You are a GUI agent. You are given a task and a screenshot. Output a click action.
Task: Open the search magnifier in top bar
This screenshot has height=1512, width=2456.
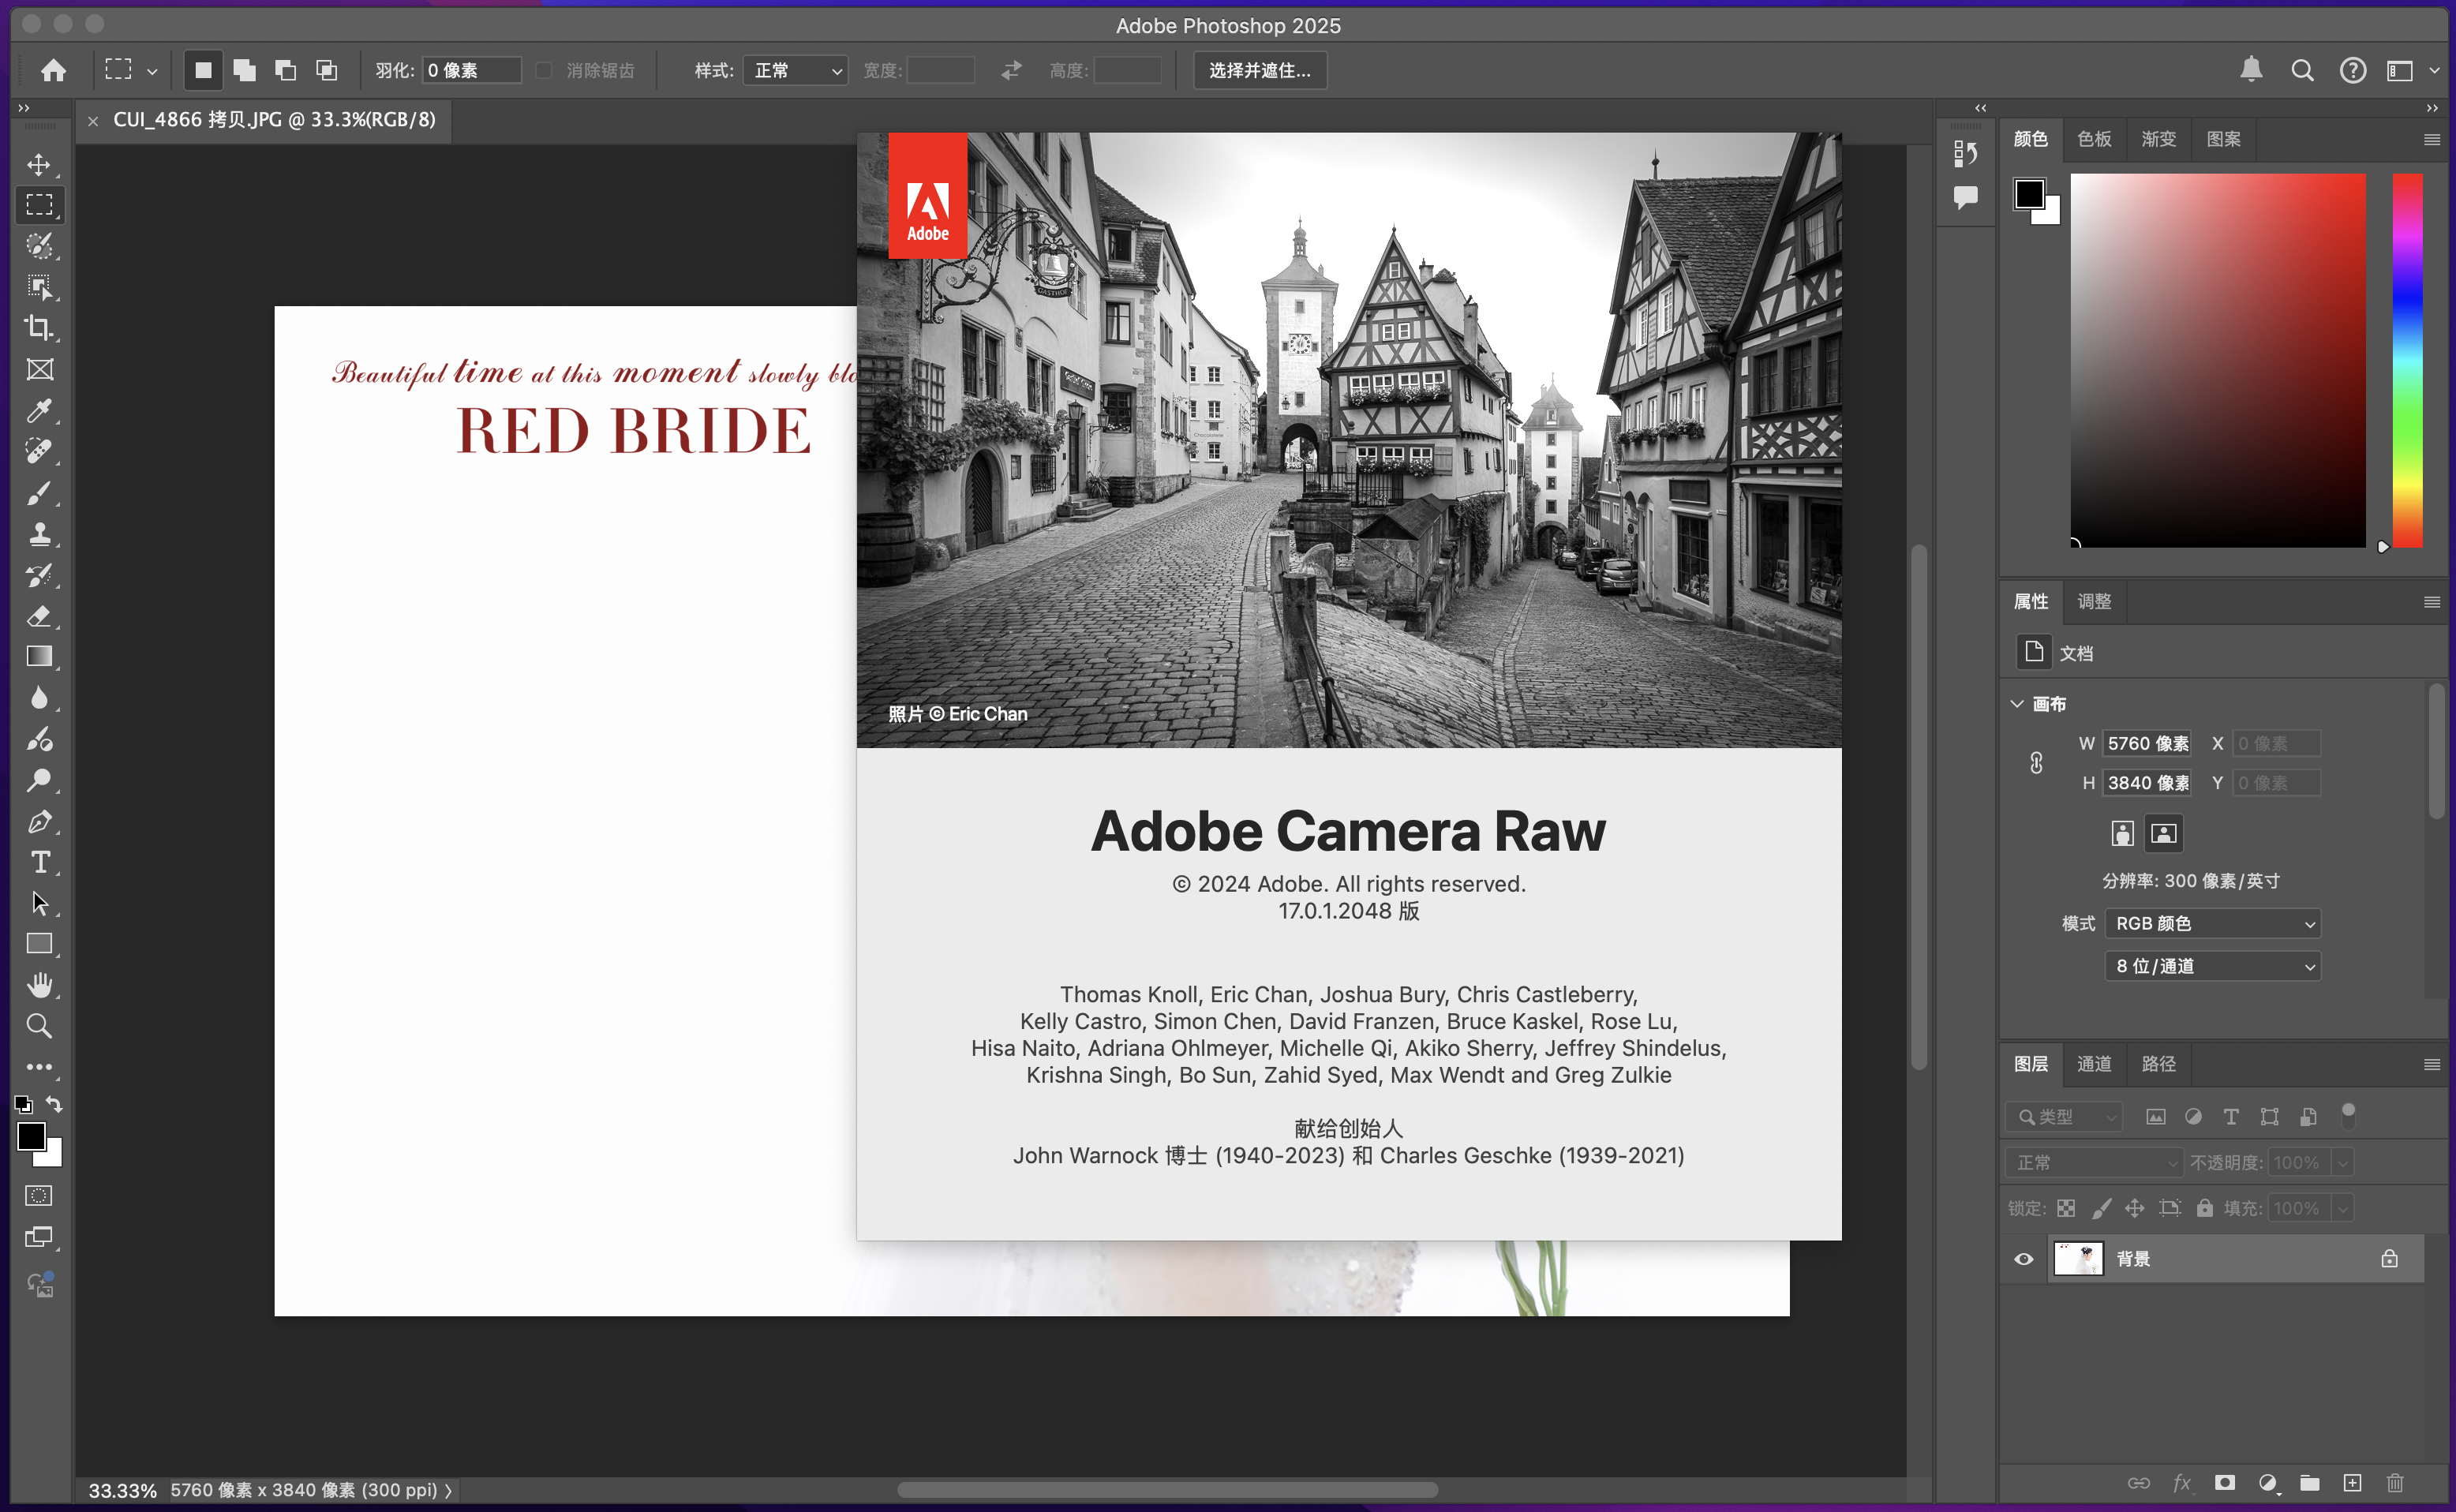point(2302,70)
